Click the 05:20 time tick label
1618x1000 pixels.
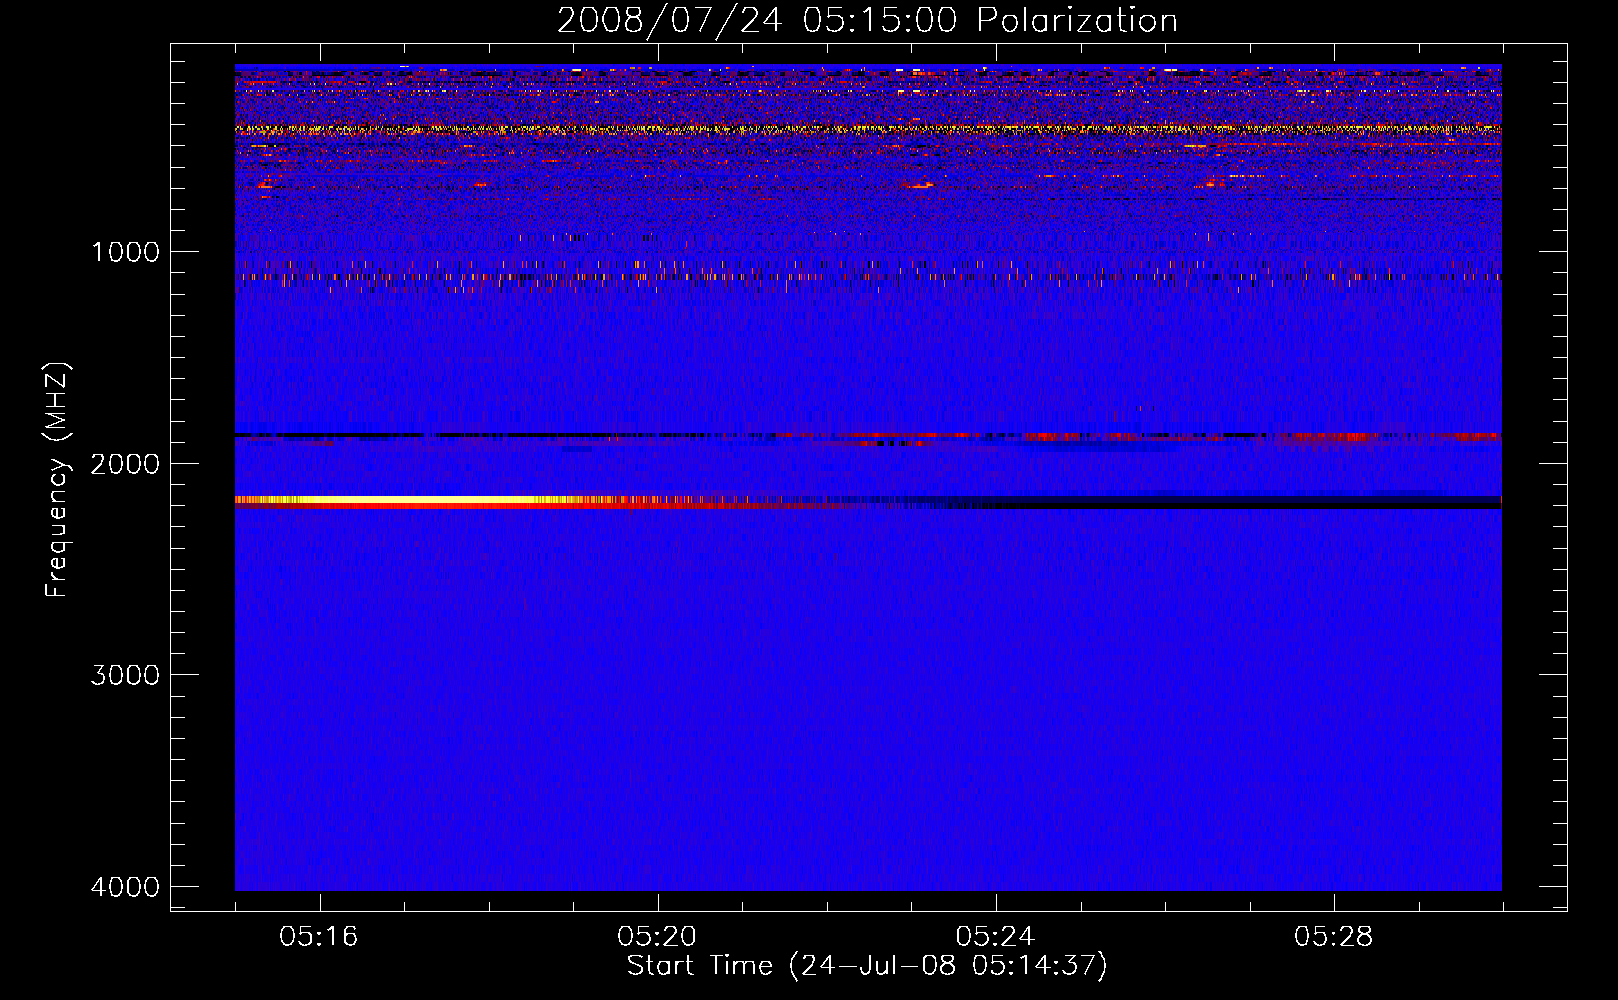point(657,937)
